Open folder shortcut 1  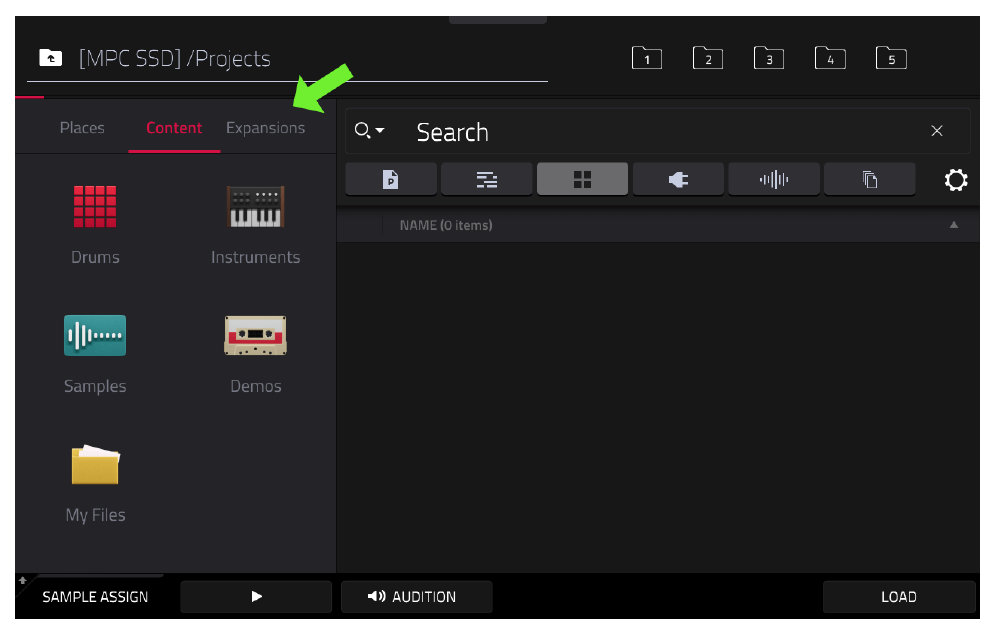(647, 58)
